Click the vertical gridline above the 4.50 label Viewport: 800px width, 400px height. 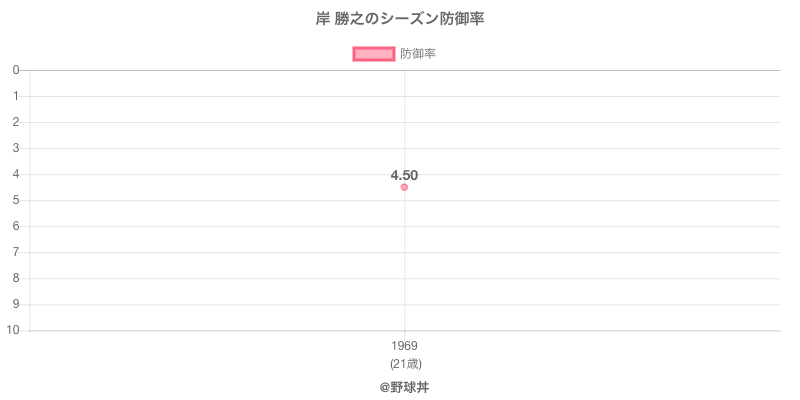(404, 120)
